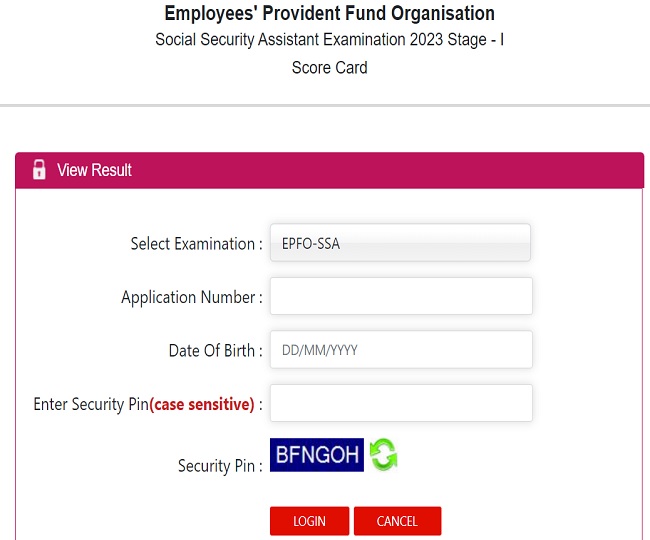Click the Select Examination label
The height and width of the screenshot is (540, 650).
[196, 244]
